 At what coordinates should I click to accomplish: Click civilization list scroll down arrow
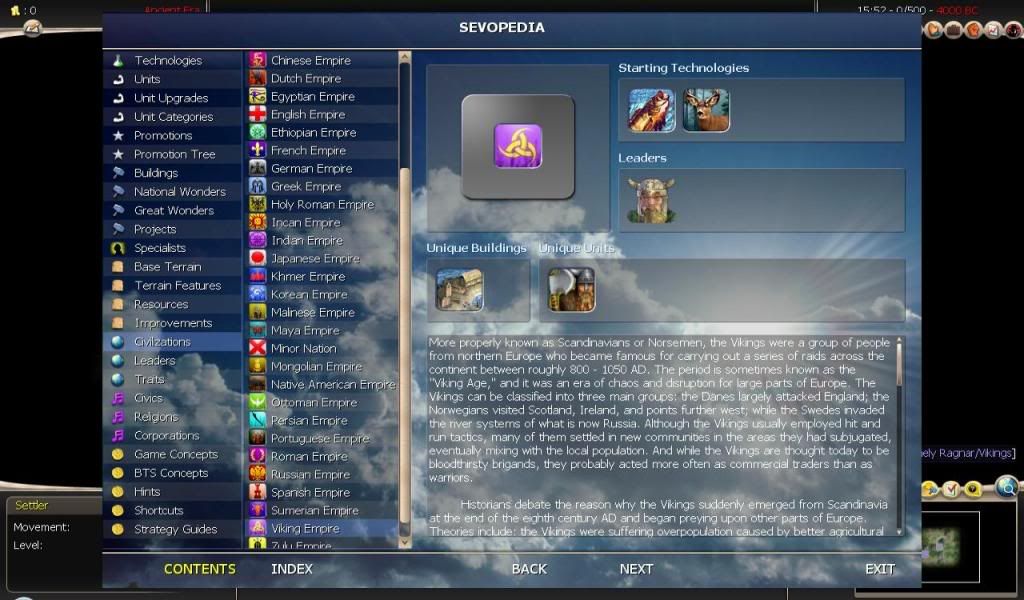[x=405, y=542]
